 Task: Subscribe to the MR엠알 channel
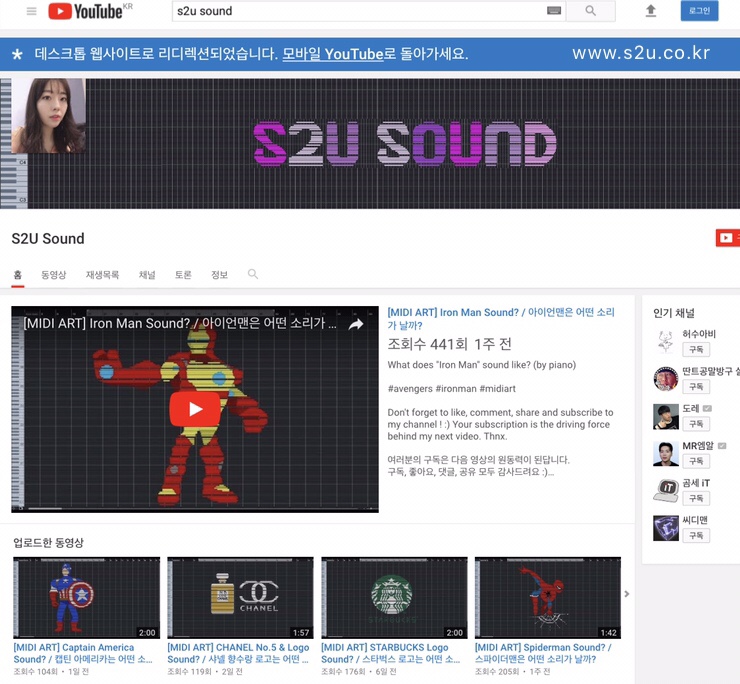[696, 461]
